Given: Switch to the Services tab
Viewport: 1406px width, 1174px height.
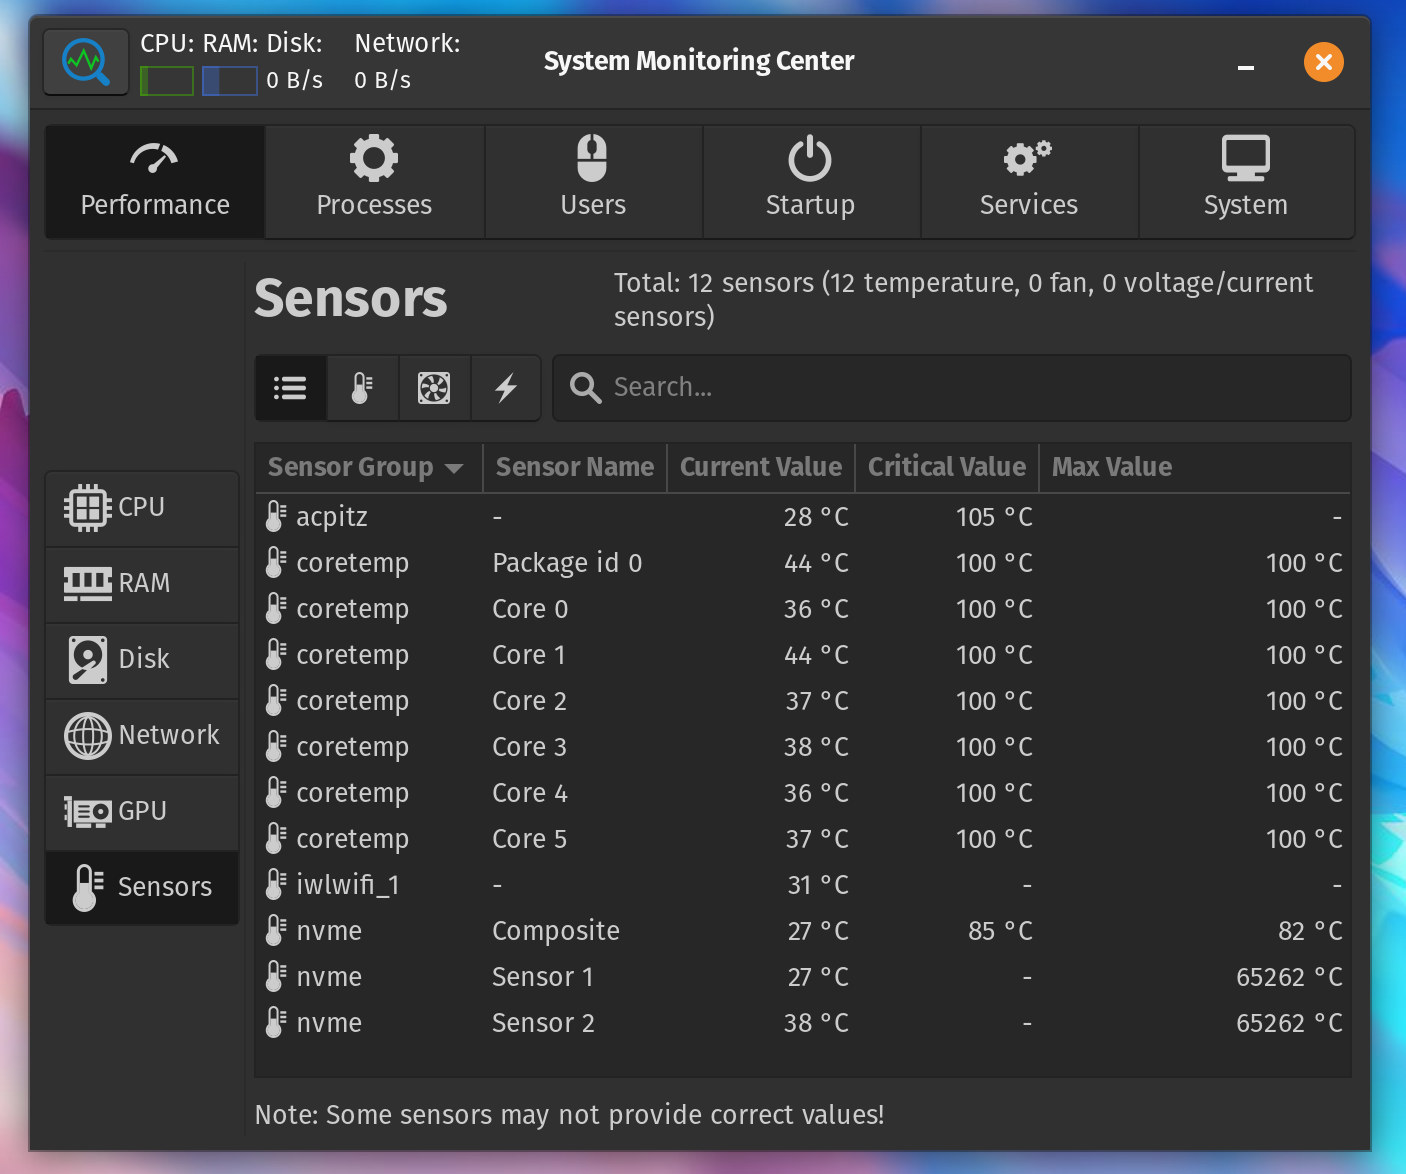Looking at the screenshot, I should click(x=1028, y=182).
